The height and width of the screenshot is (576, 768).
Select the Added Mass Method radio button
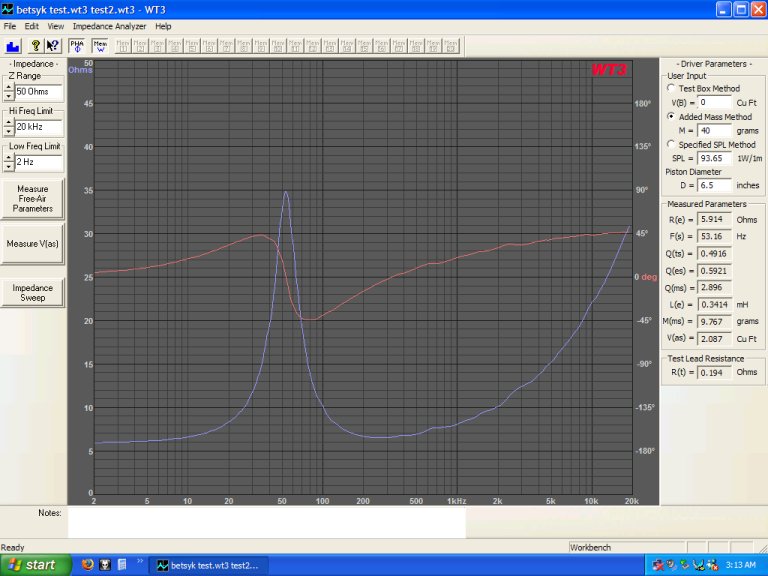click(x=671, y=117)
